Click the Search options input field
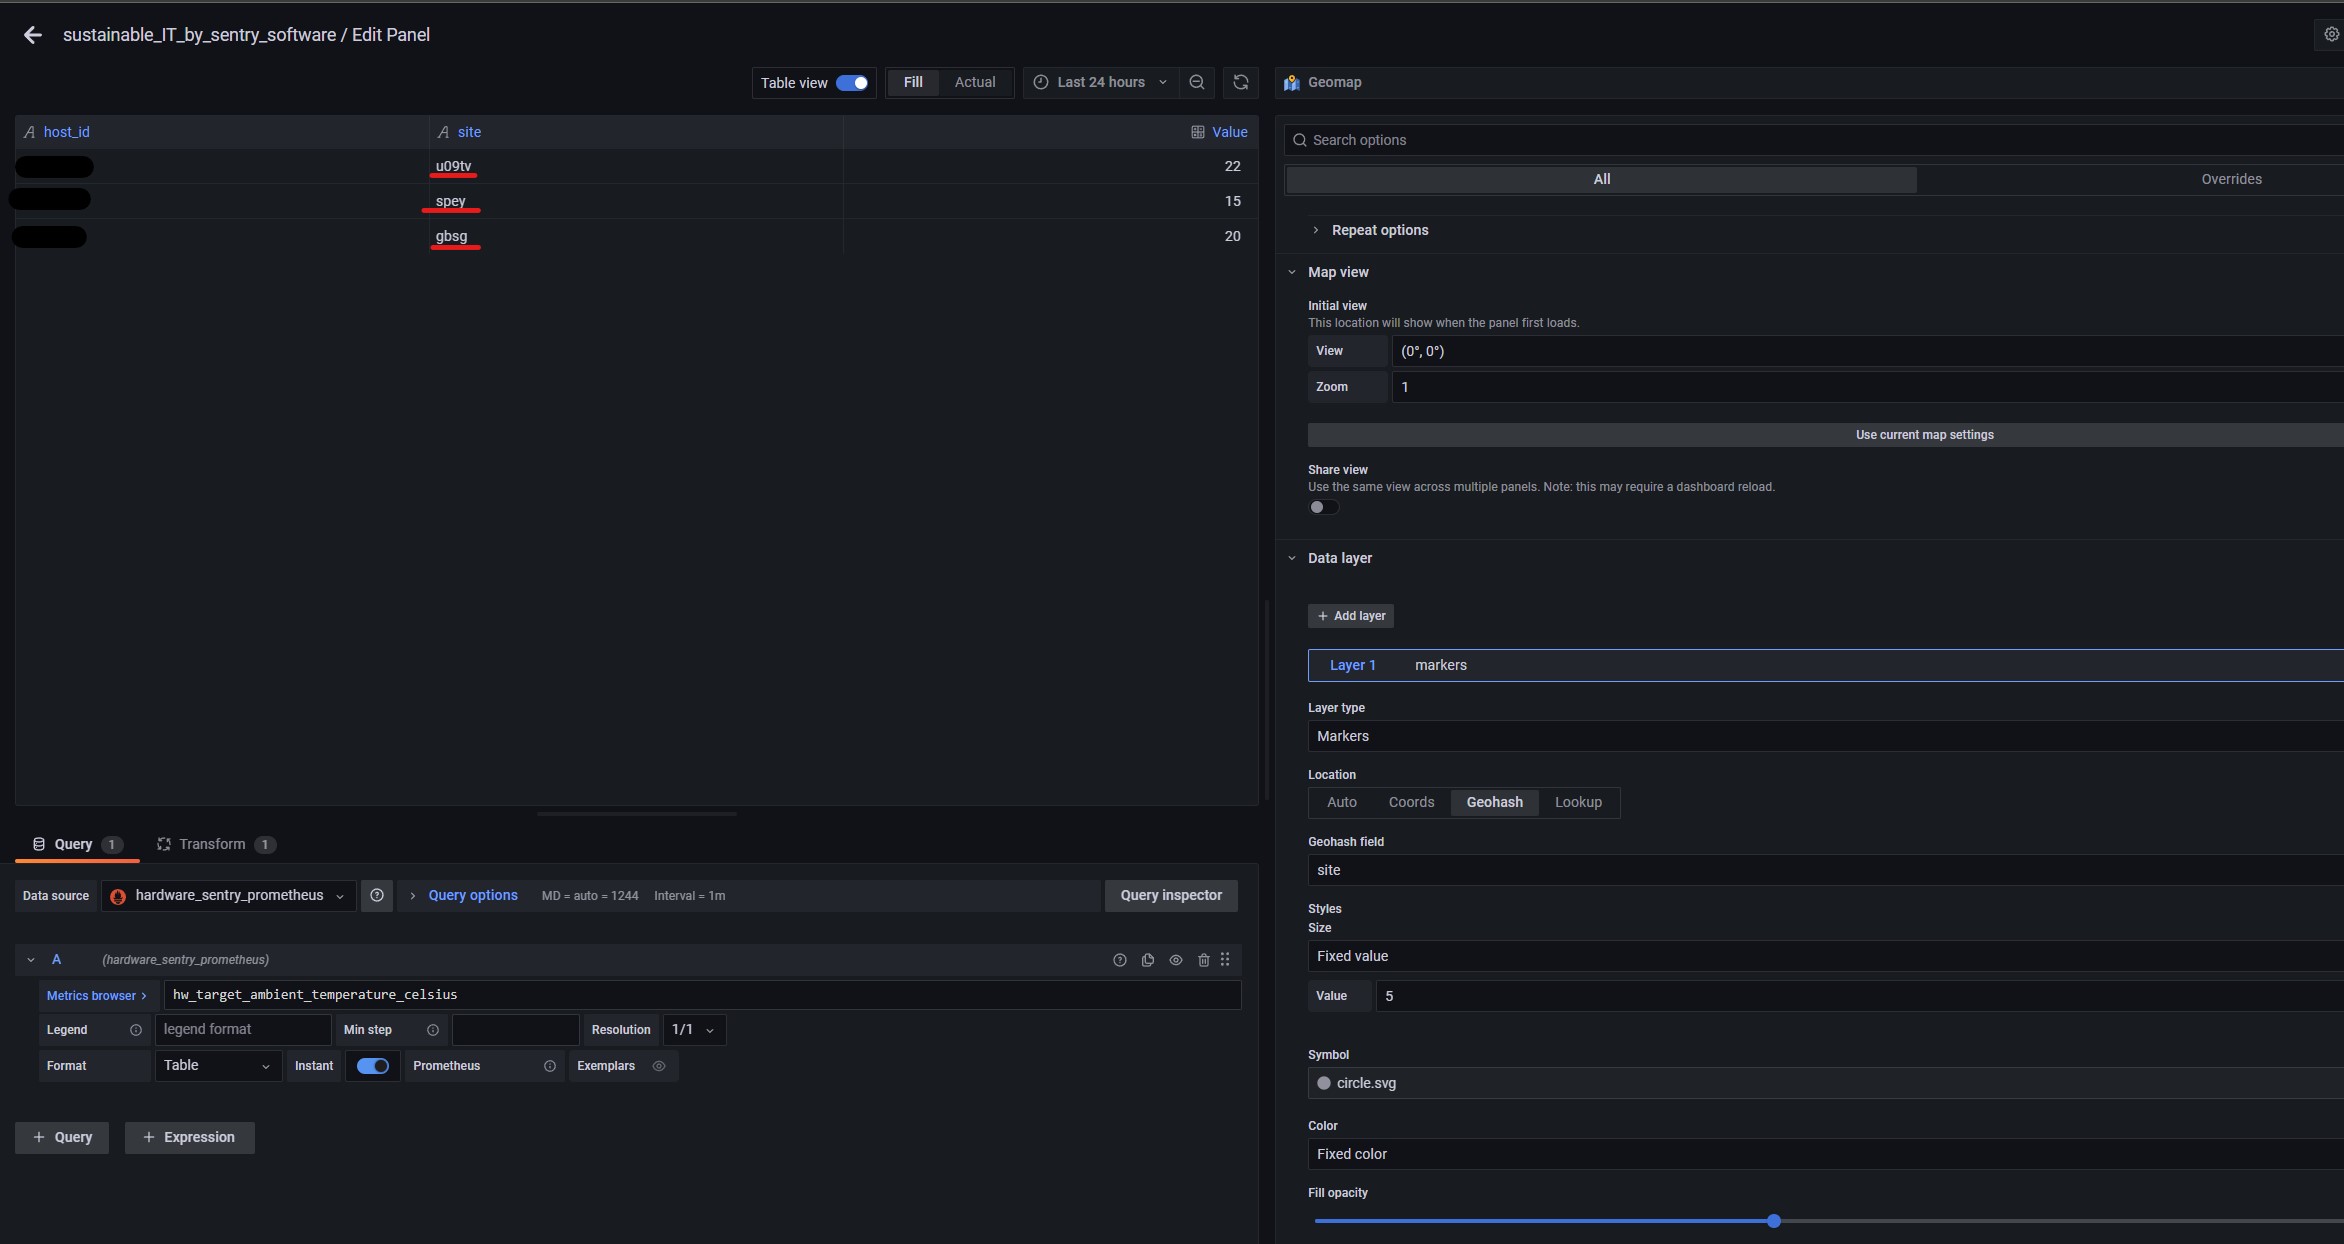 coord(1815,140)
